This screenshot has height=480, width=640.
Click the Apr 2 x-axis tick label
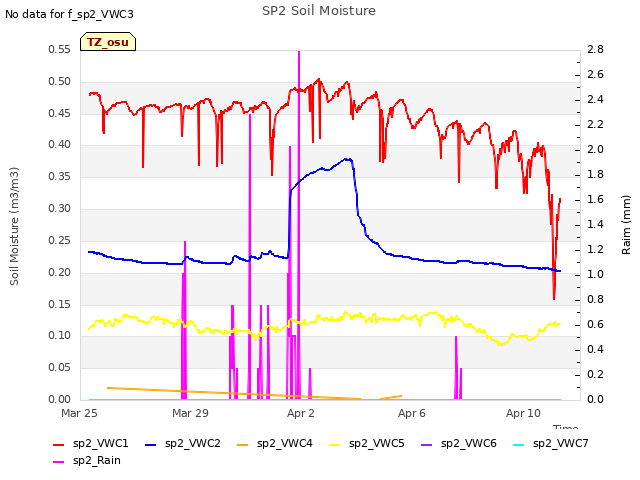tap(301, 413)
